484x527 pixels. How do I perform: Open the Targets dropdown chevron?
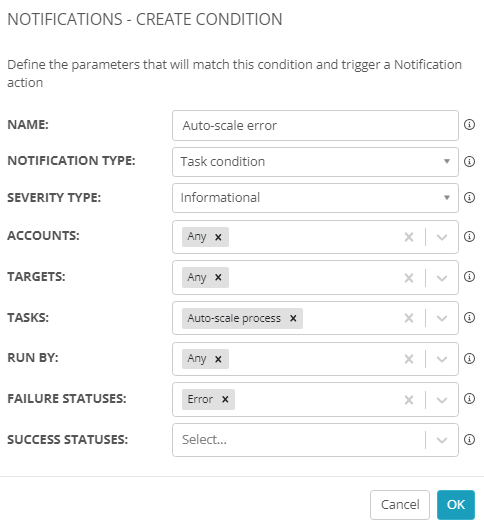pos(442,278)
